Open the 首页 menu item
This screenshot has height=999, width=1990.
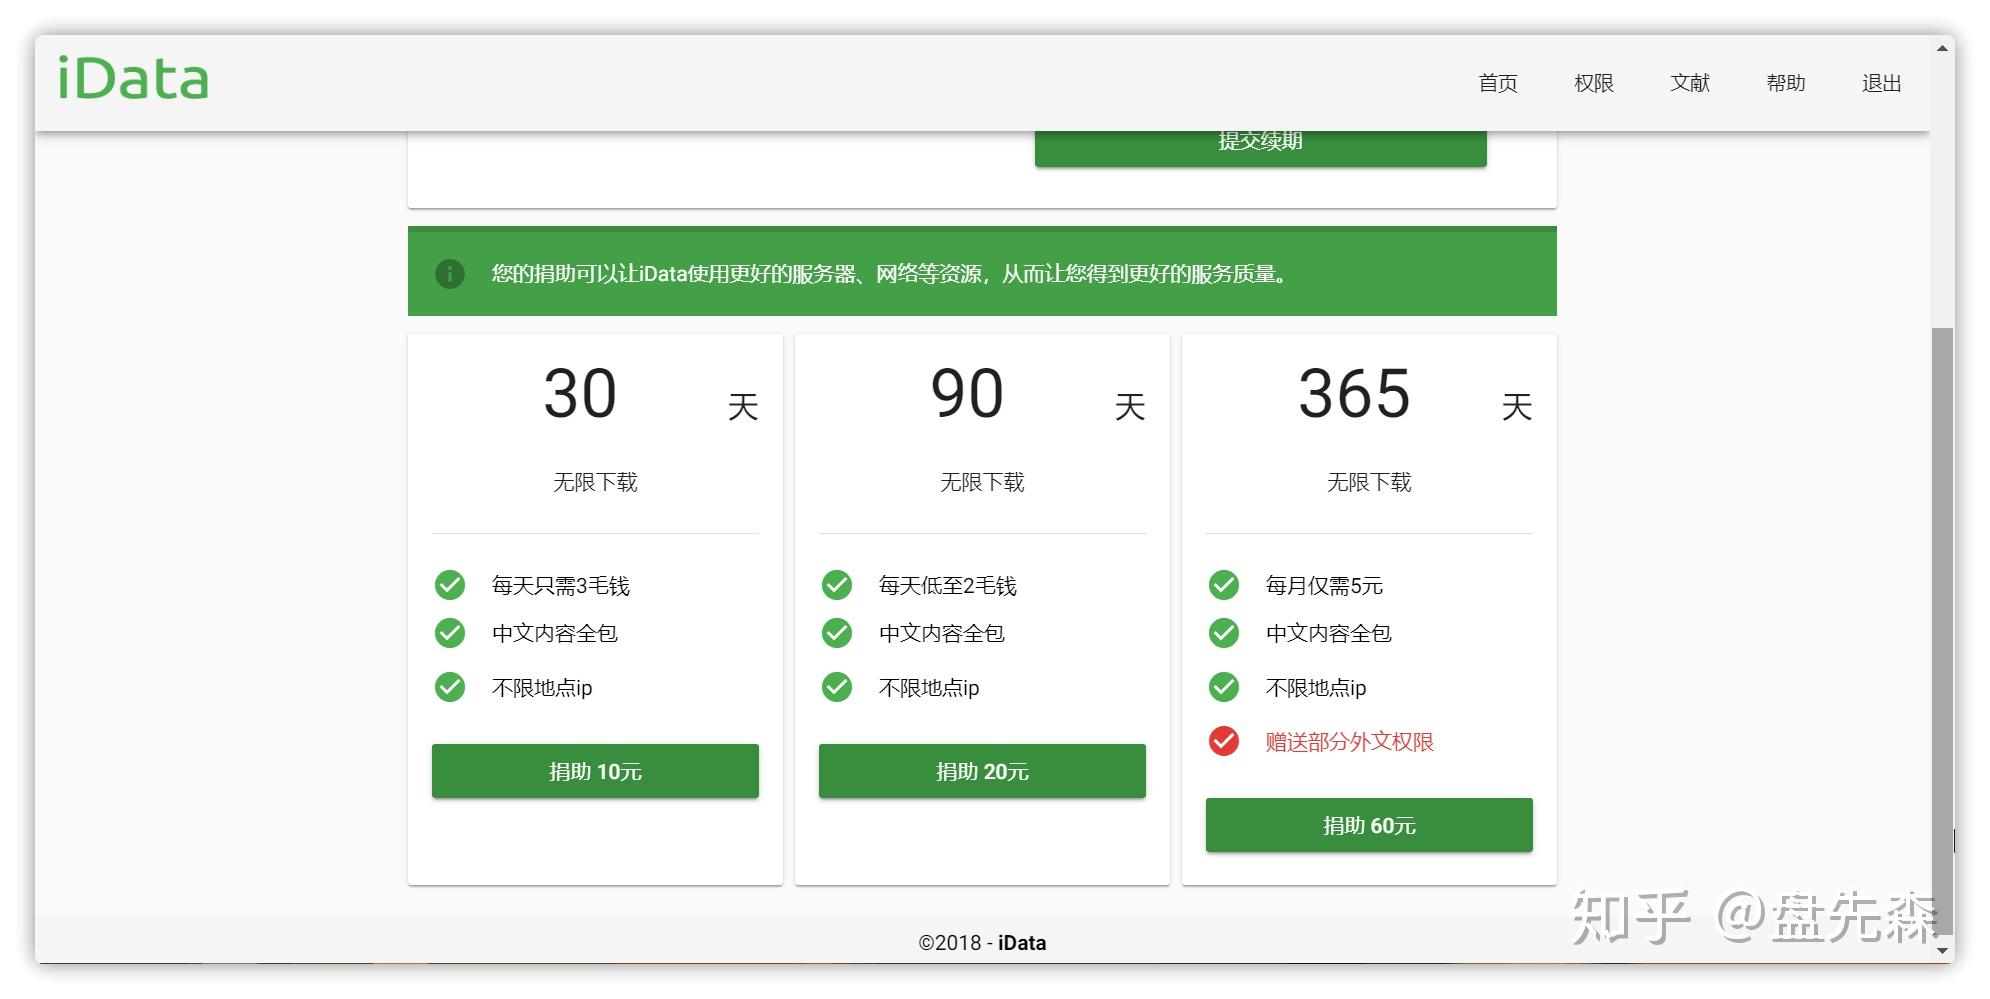pyautogui.click(x=1498, y=83)
